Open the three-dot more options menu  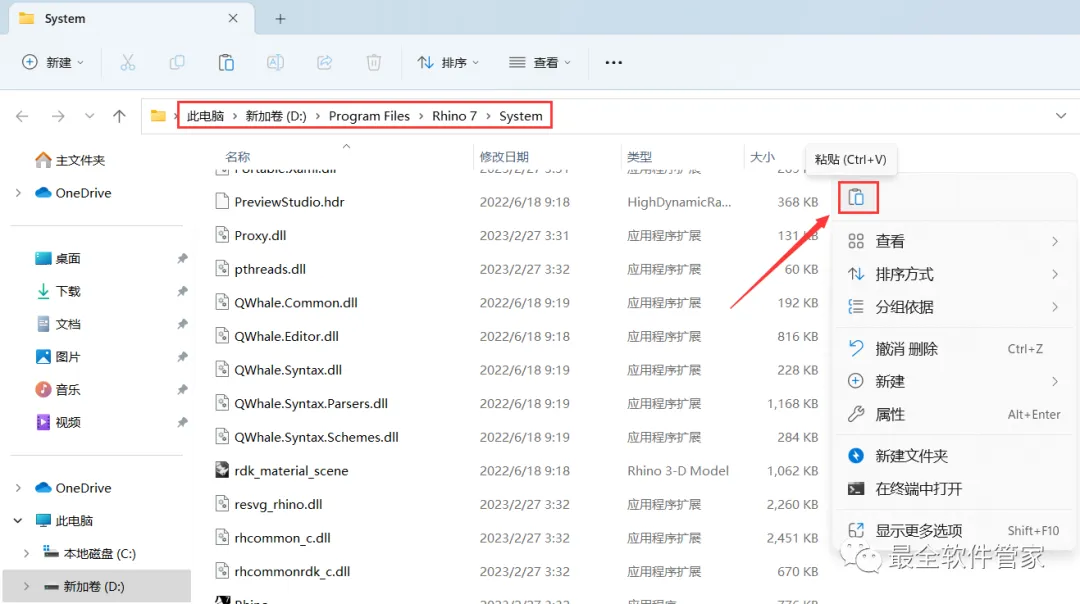pos(614,63)
